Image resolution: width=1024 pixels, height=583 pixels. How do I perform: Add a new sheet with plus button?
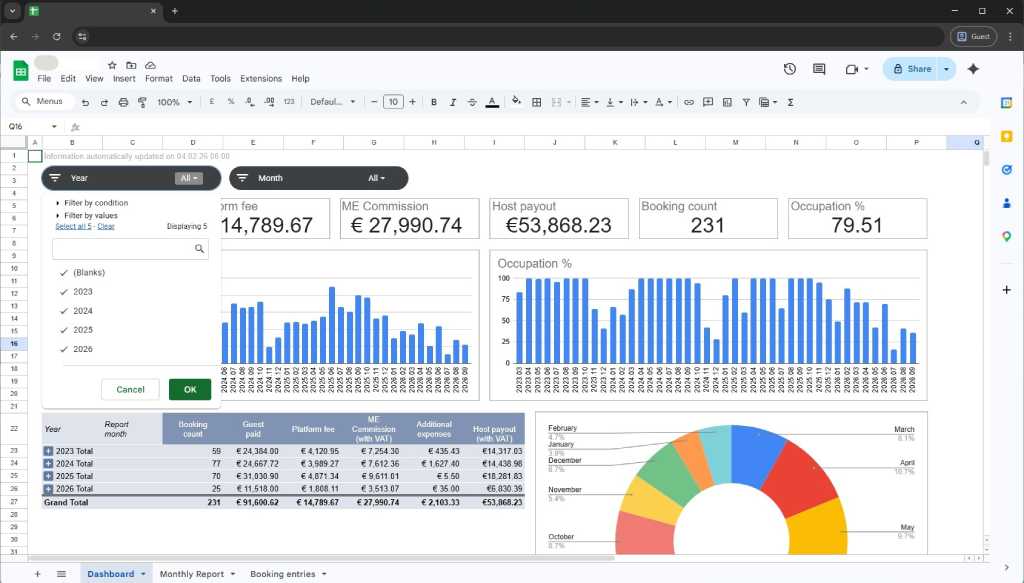point(37,574)
